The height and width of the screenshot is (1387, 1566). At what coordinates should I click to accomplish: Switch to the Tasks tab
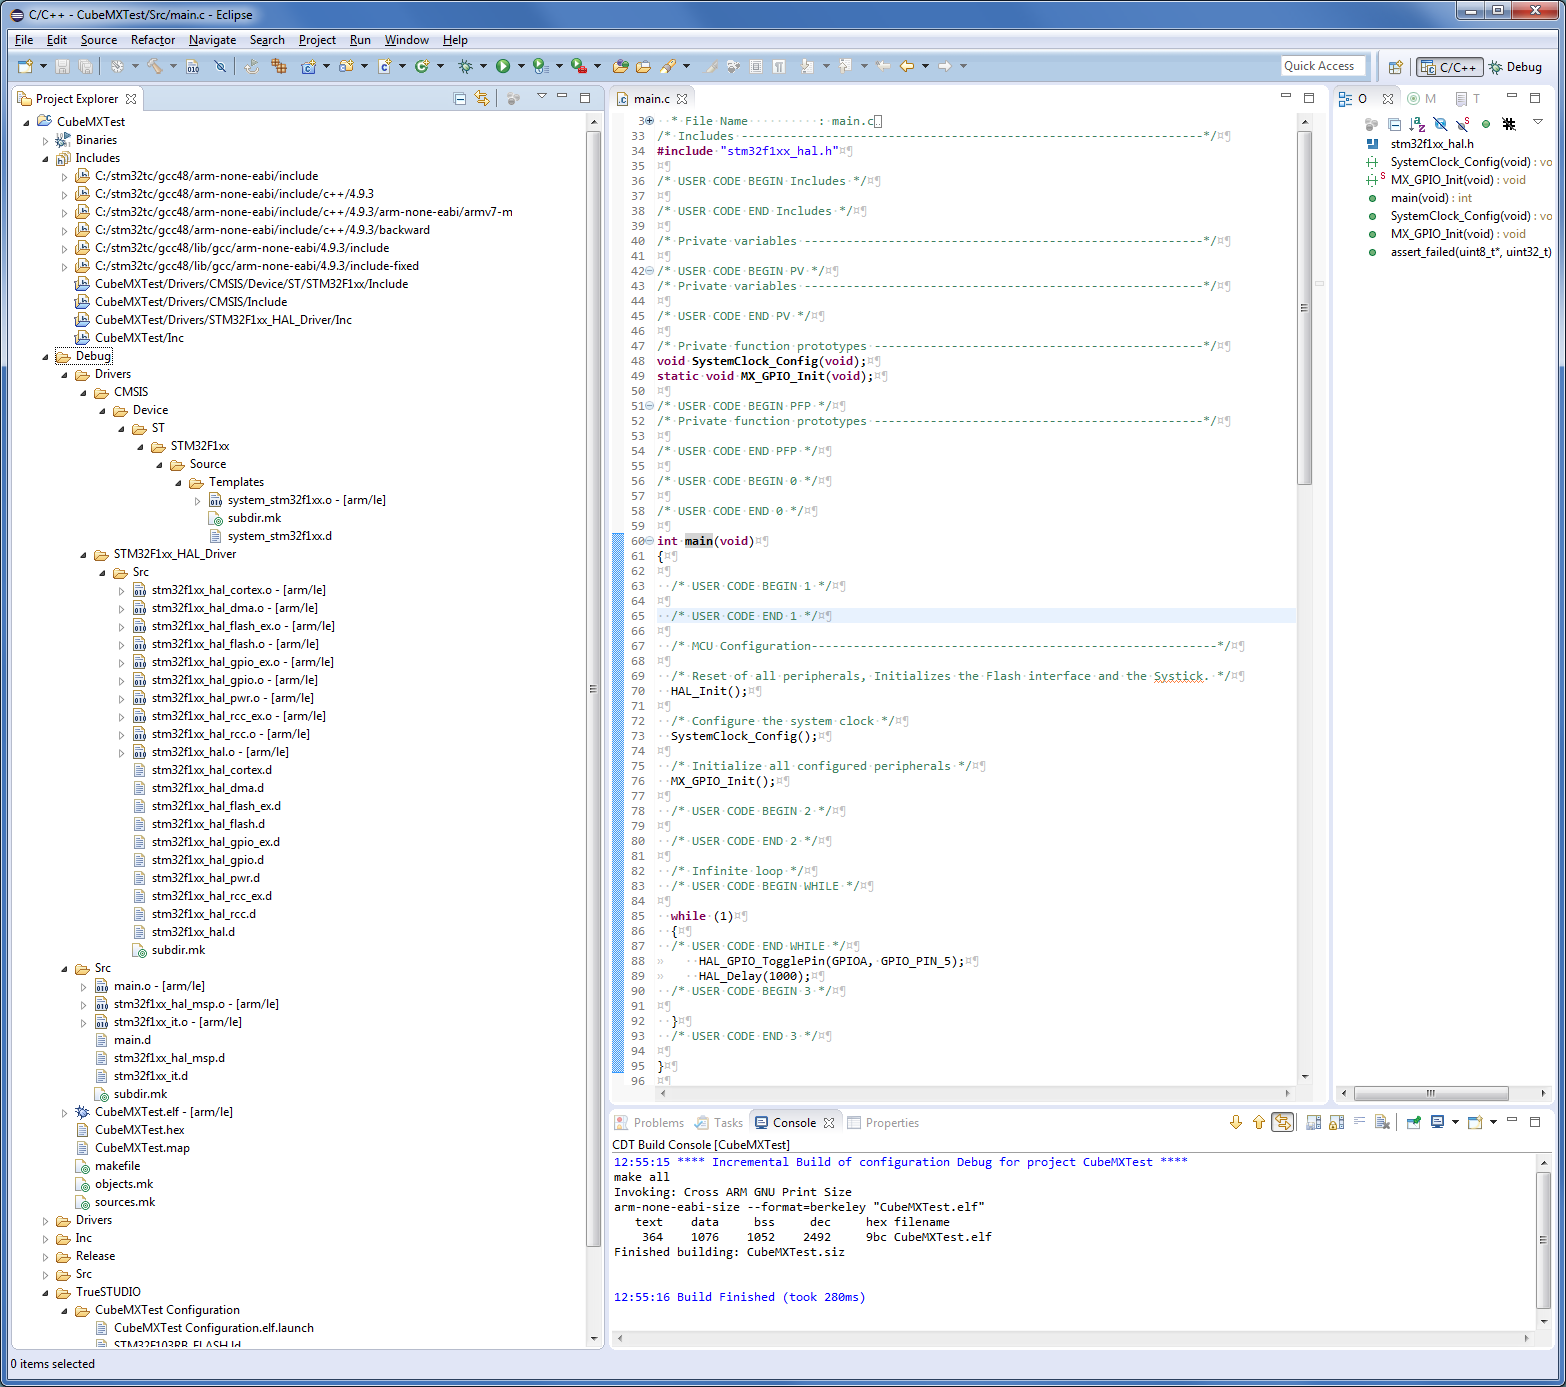(720, 1123)
